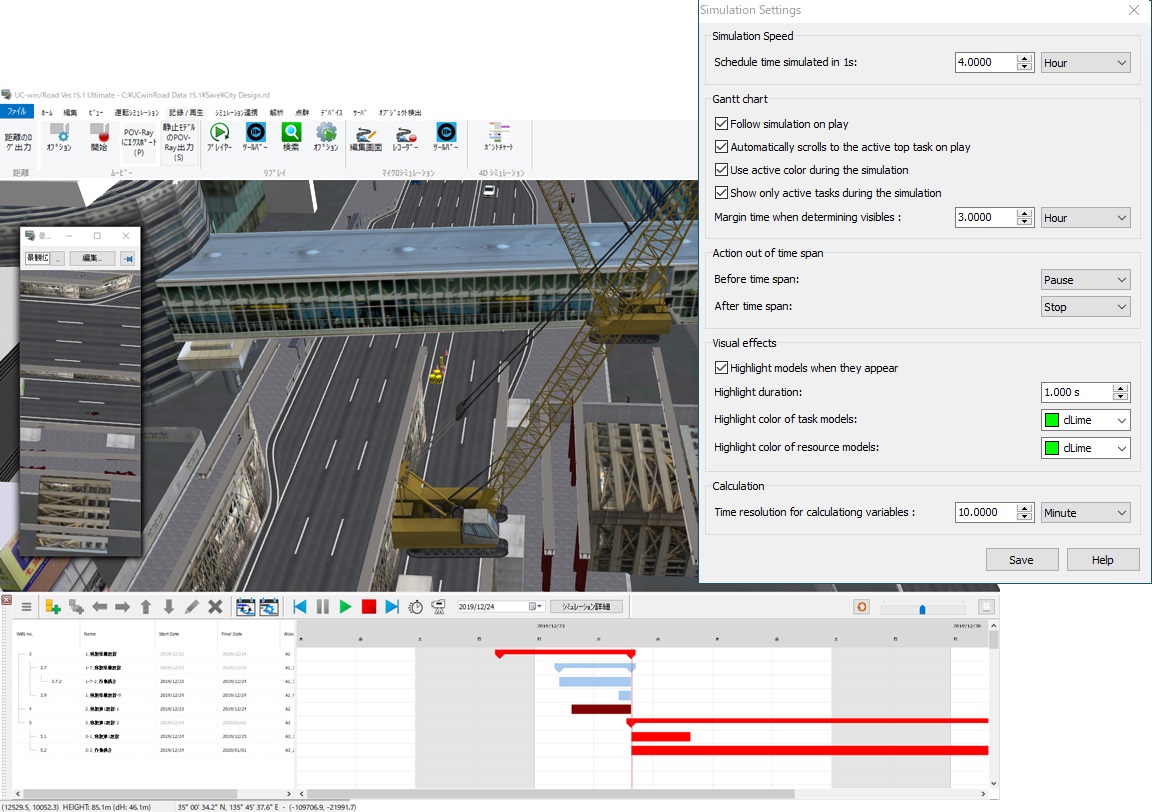Click the Gantt chart zoom slider handle

click(x=922, y=609)
